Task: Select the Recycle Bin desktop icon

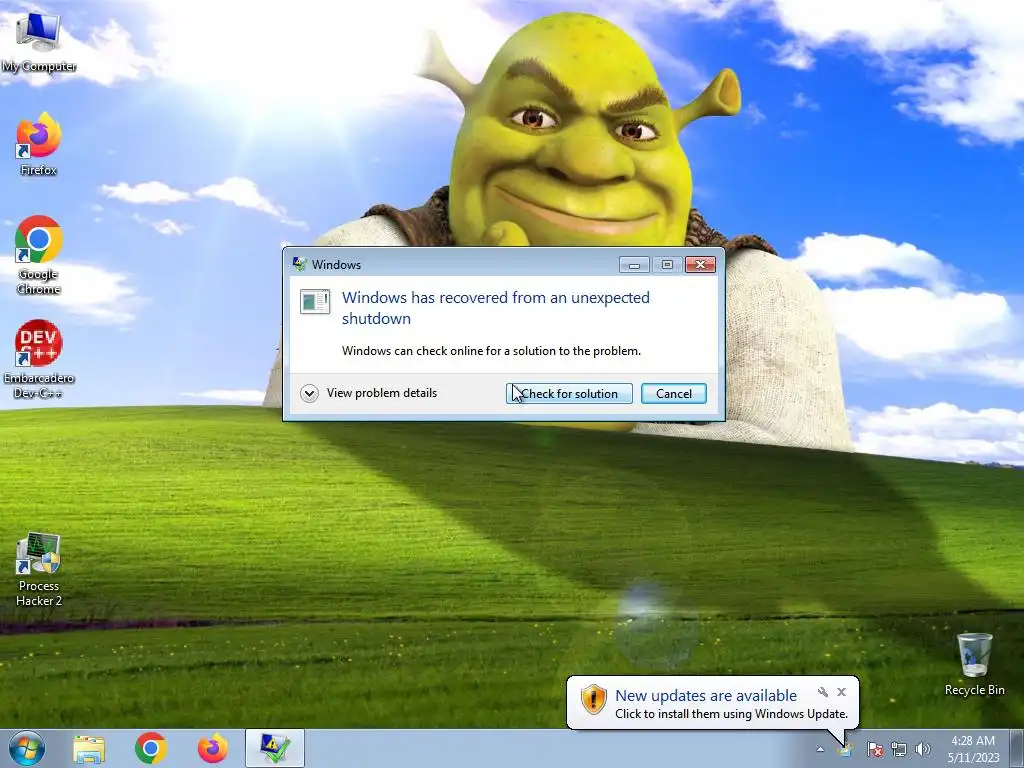Action: (x=974, y=664)
